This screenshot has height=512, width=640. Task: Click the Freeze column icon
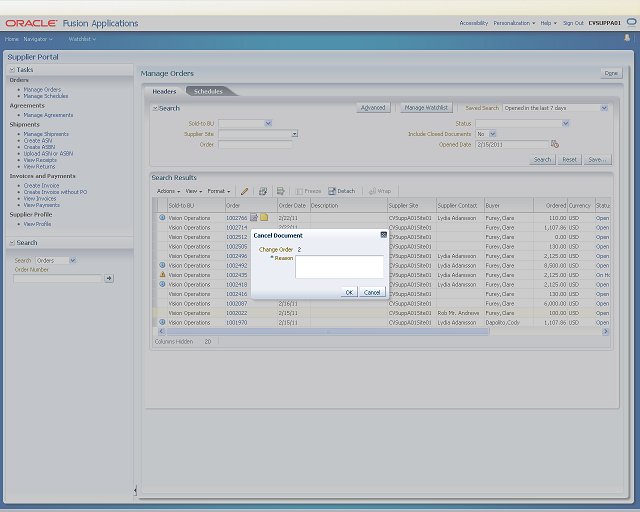pos(299,191)
